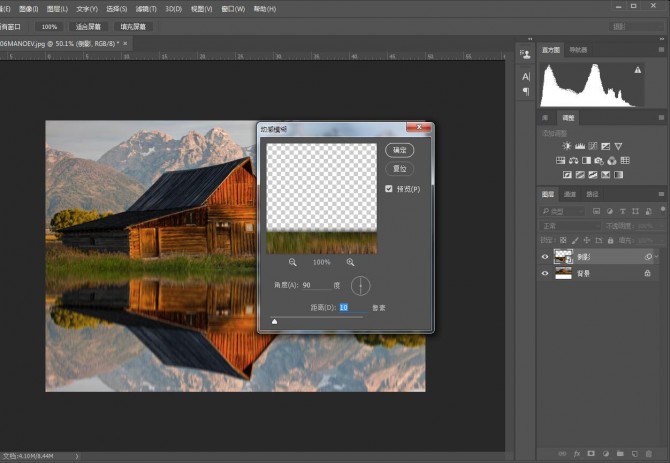670x463 pixels.
Task: Click 确定 to confirm motion blur
Action: [400, 149]
